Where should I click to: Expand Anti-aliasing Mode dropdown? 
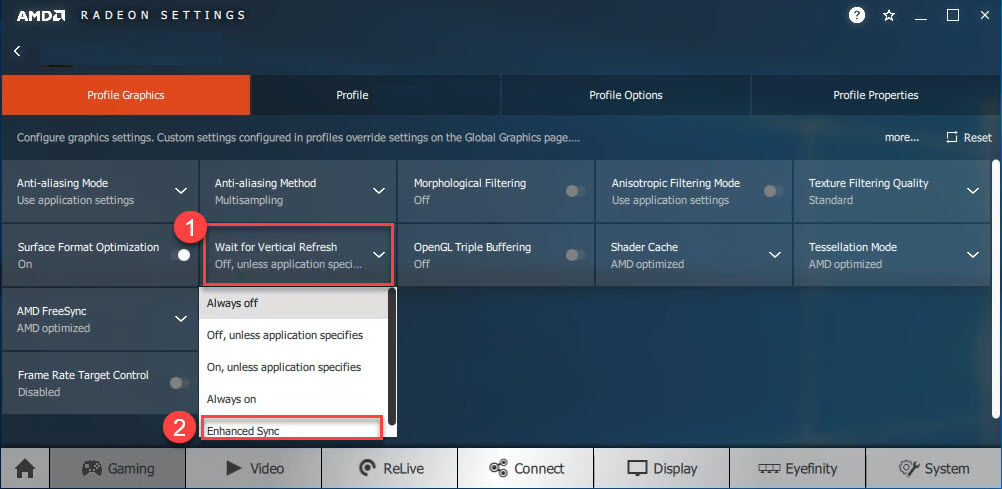181,191
